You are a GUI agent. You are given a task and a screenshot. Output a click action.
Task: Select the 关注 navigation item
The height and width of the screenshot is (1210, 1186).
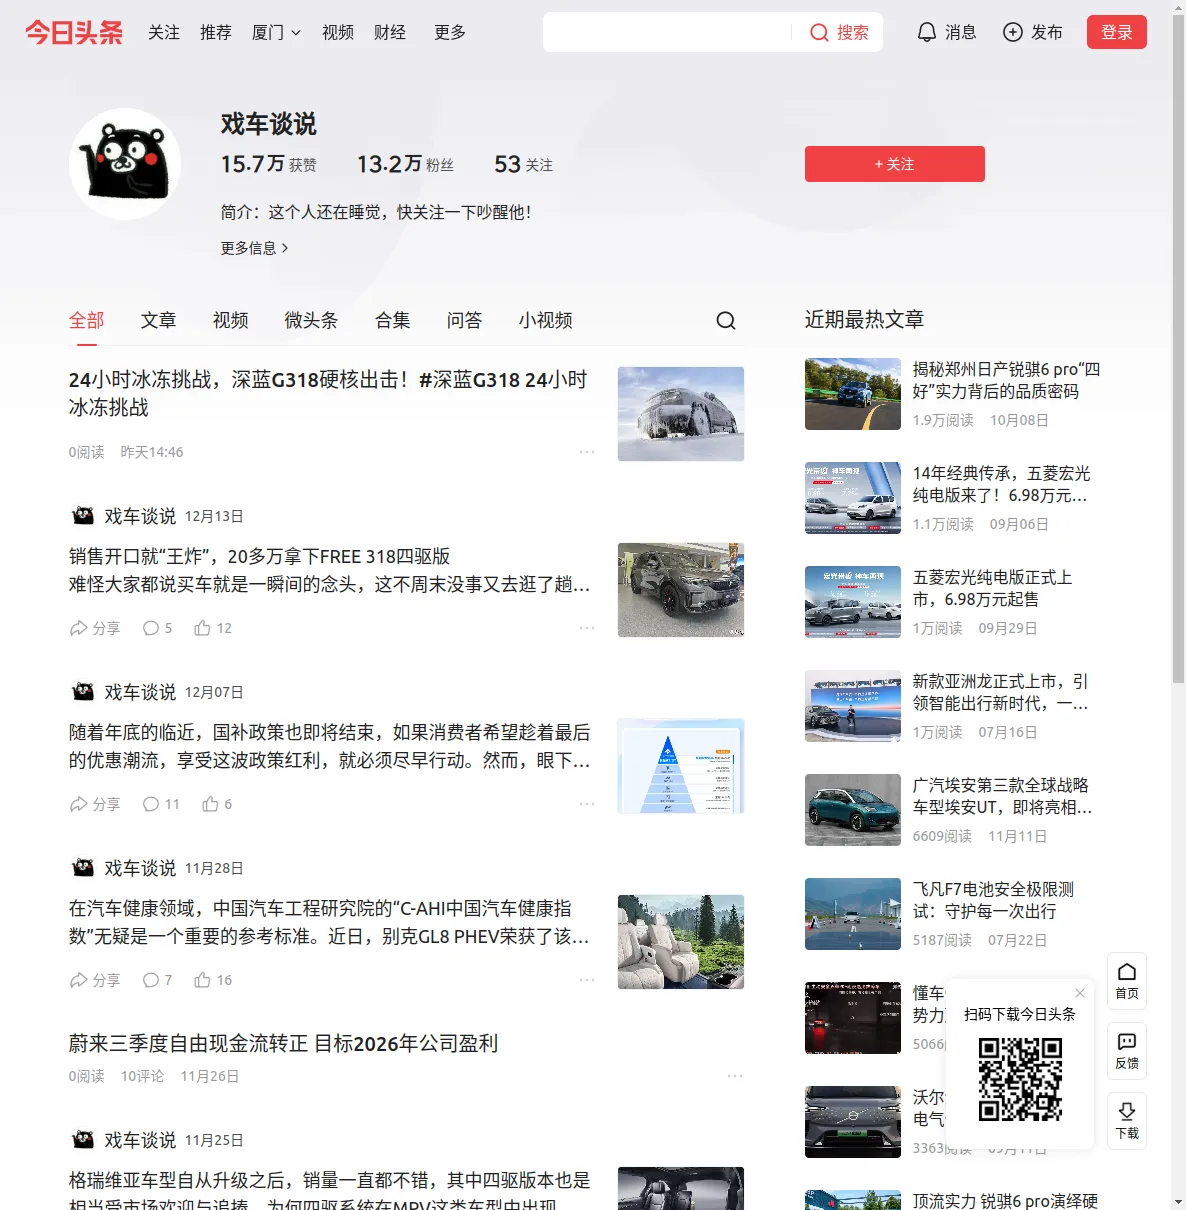click(x=164, y=33)
